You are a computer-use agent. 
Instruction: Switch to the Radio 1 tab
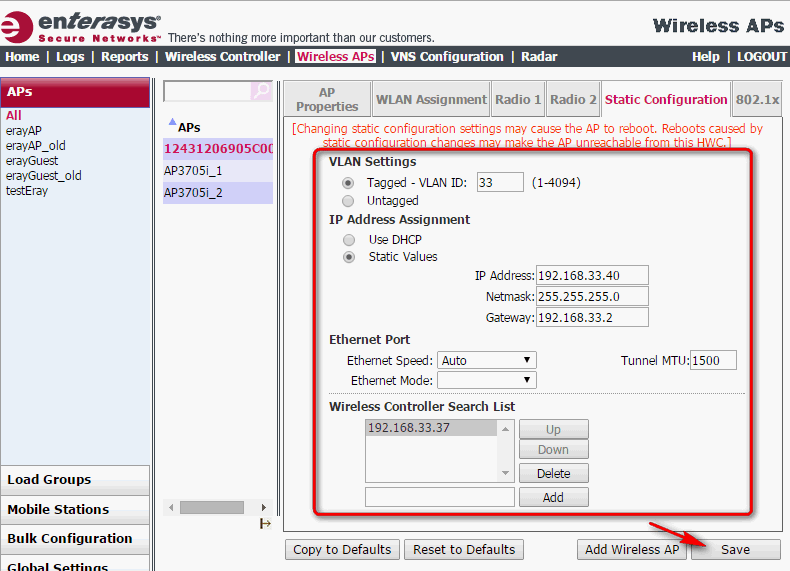point(518,99)
